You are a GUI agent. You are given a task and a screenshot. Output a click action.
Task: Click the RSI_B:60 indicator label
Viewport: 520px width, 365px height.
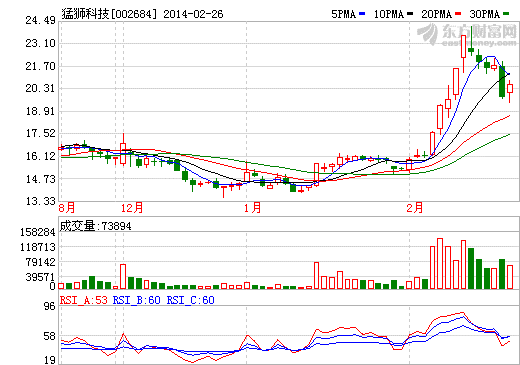click(x=137, y=300)
